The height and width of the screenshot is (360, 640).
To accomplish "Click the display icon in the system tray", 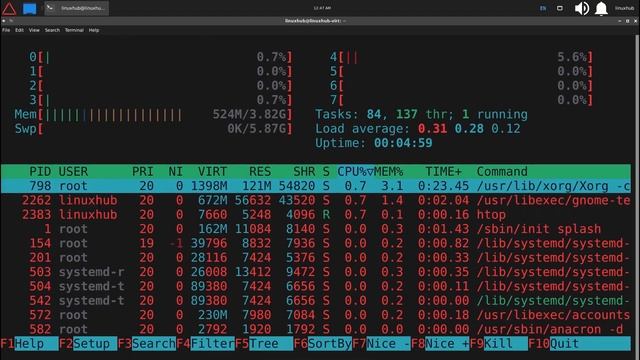I will coord(560,8).
